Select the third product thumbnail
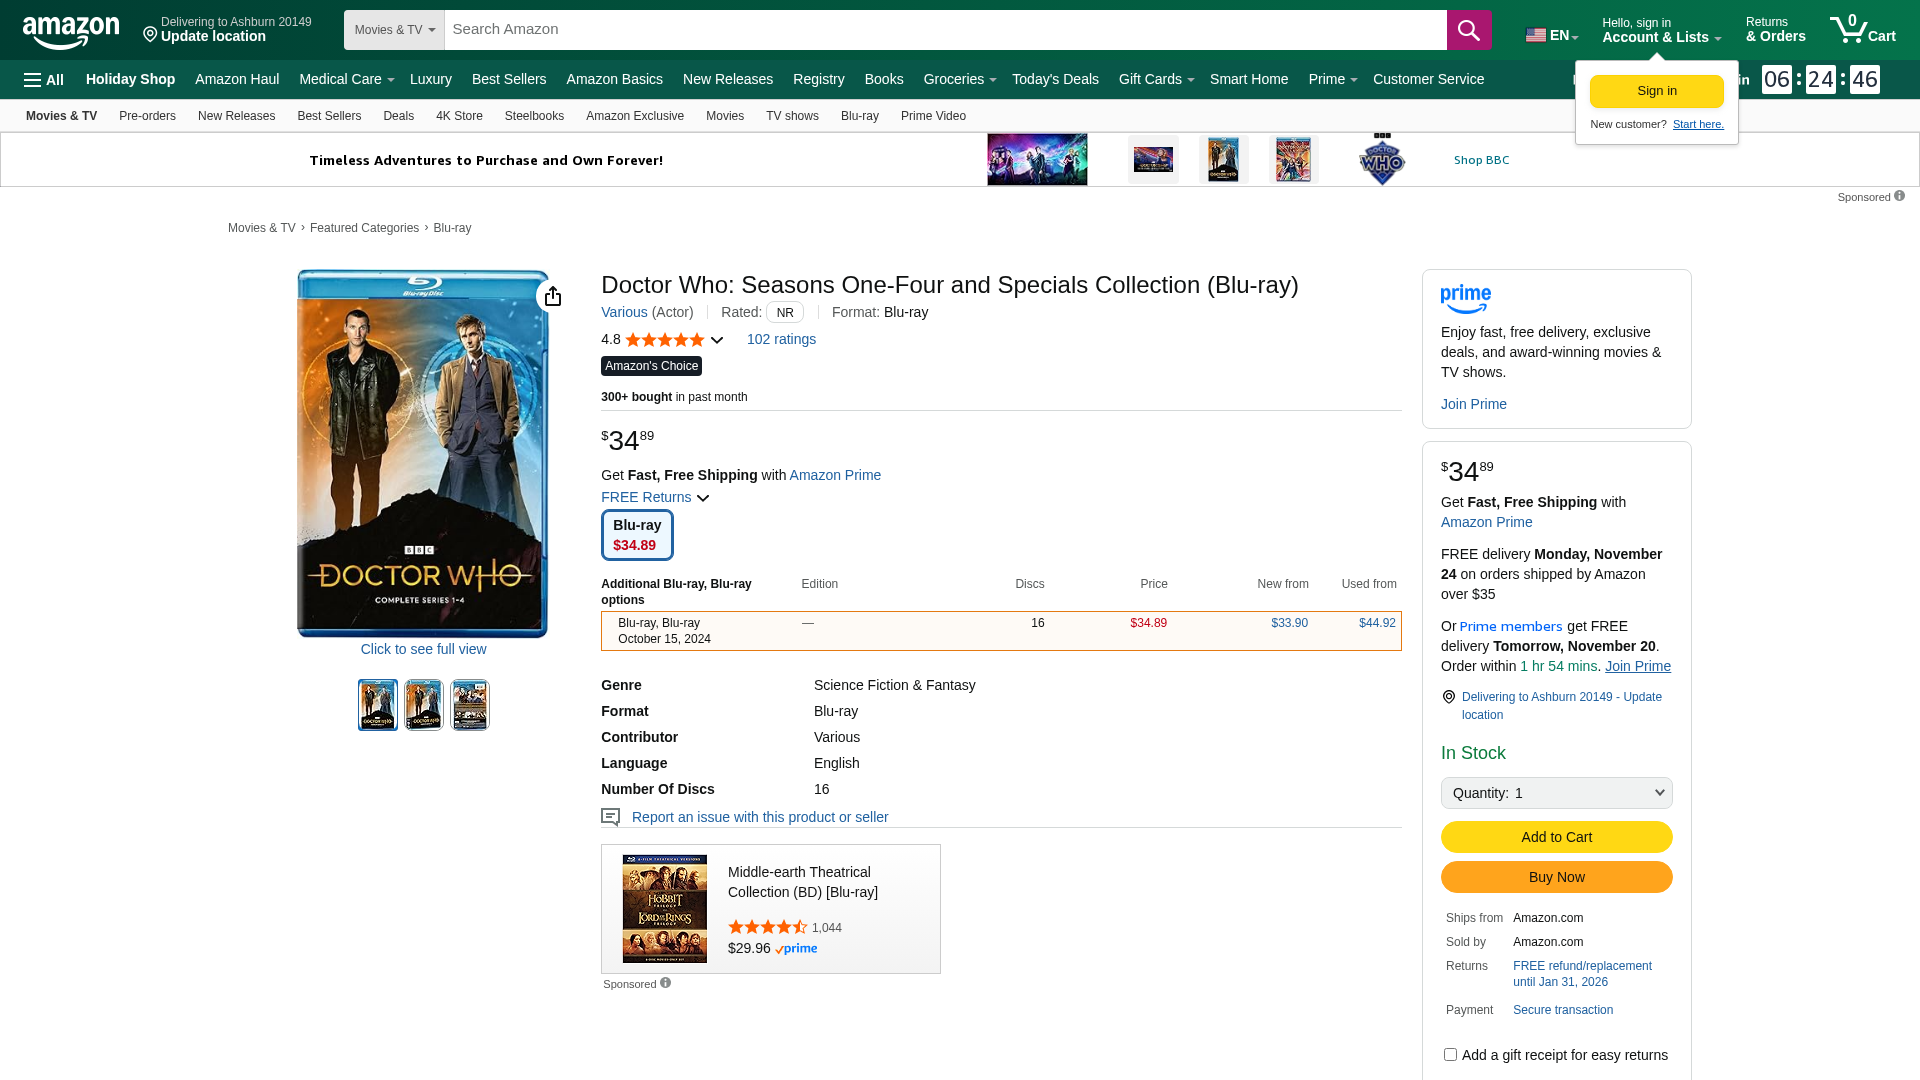 470,705
